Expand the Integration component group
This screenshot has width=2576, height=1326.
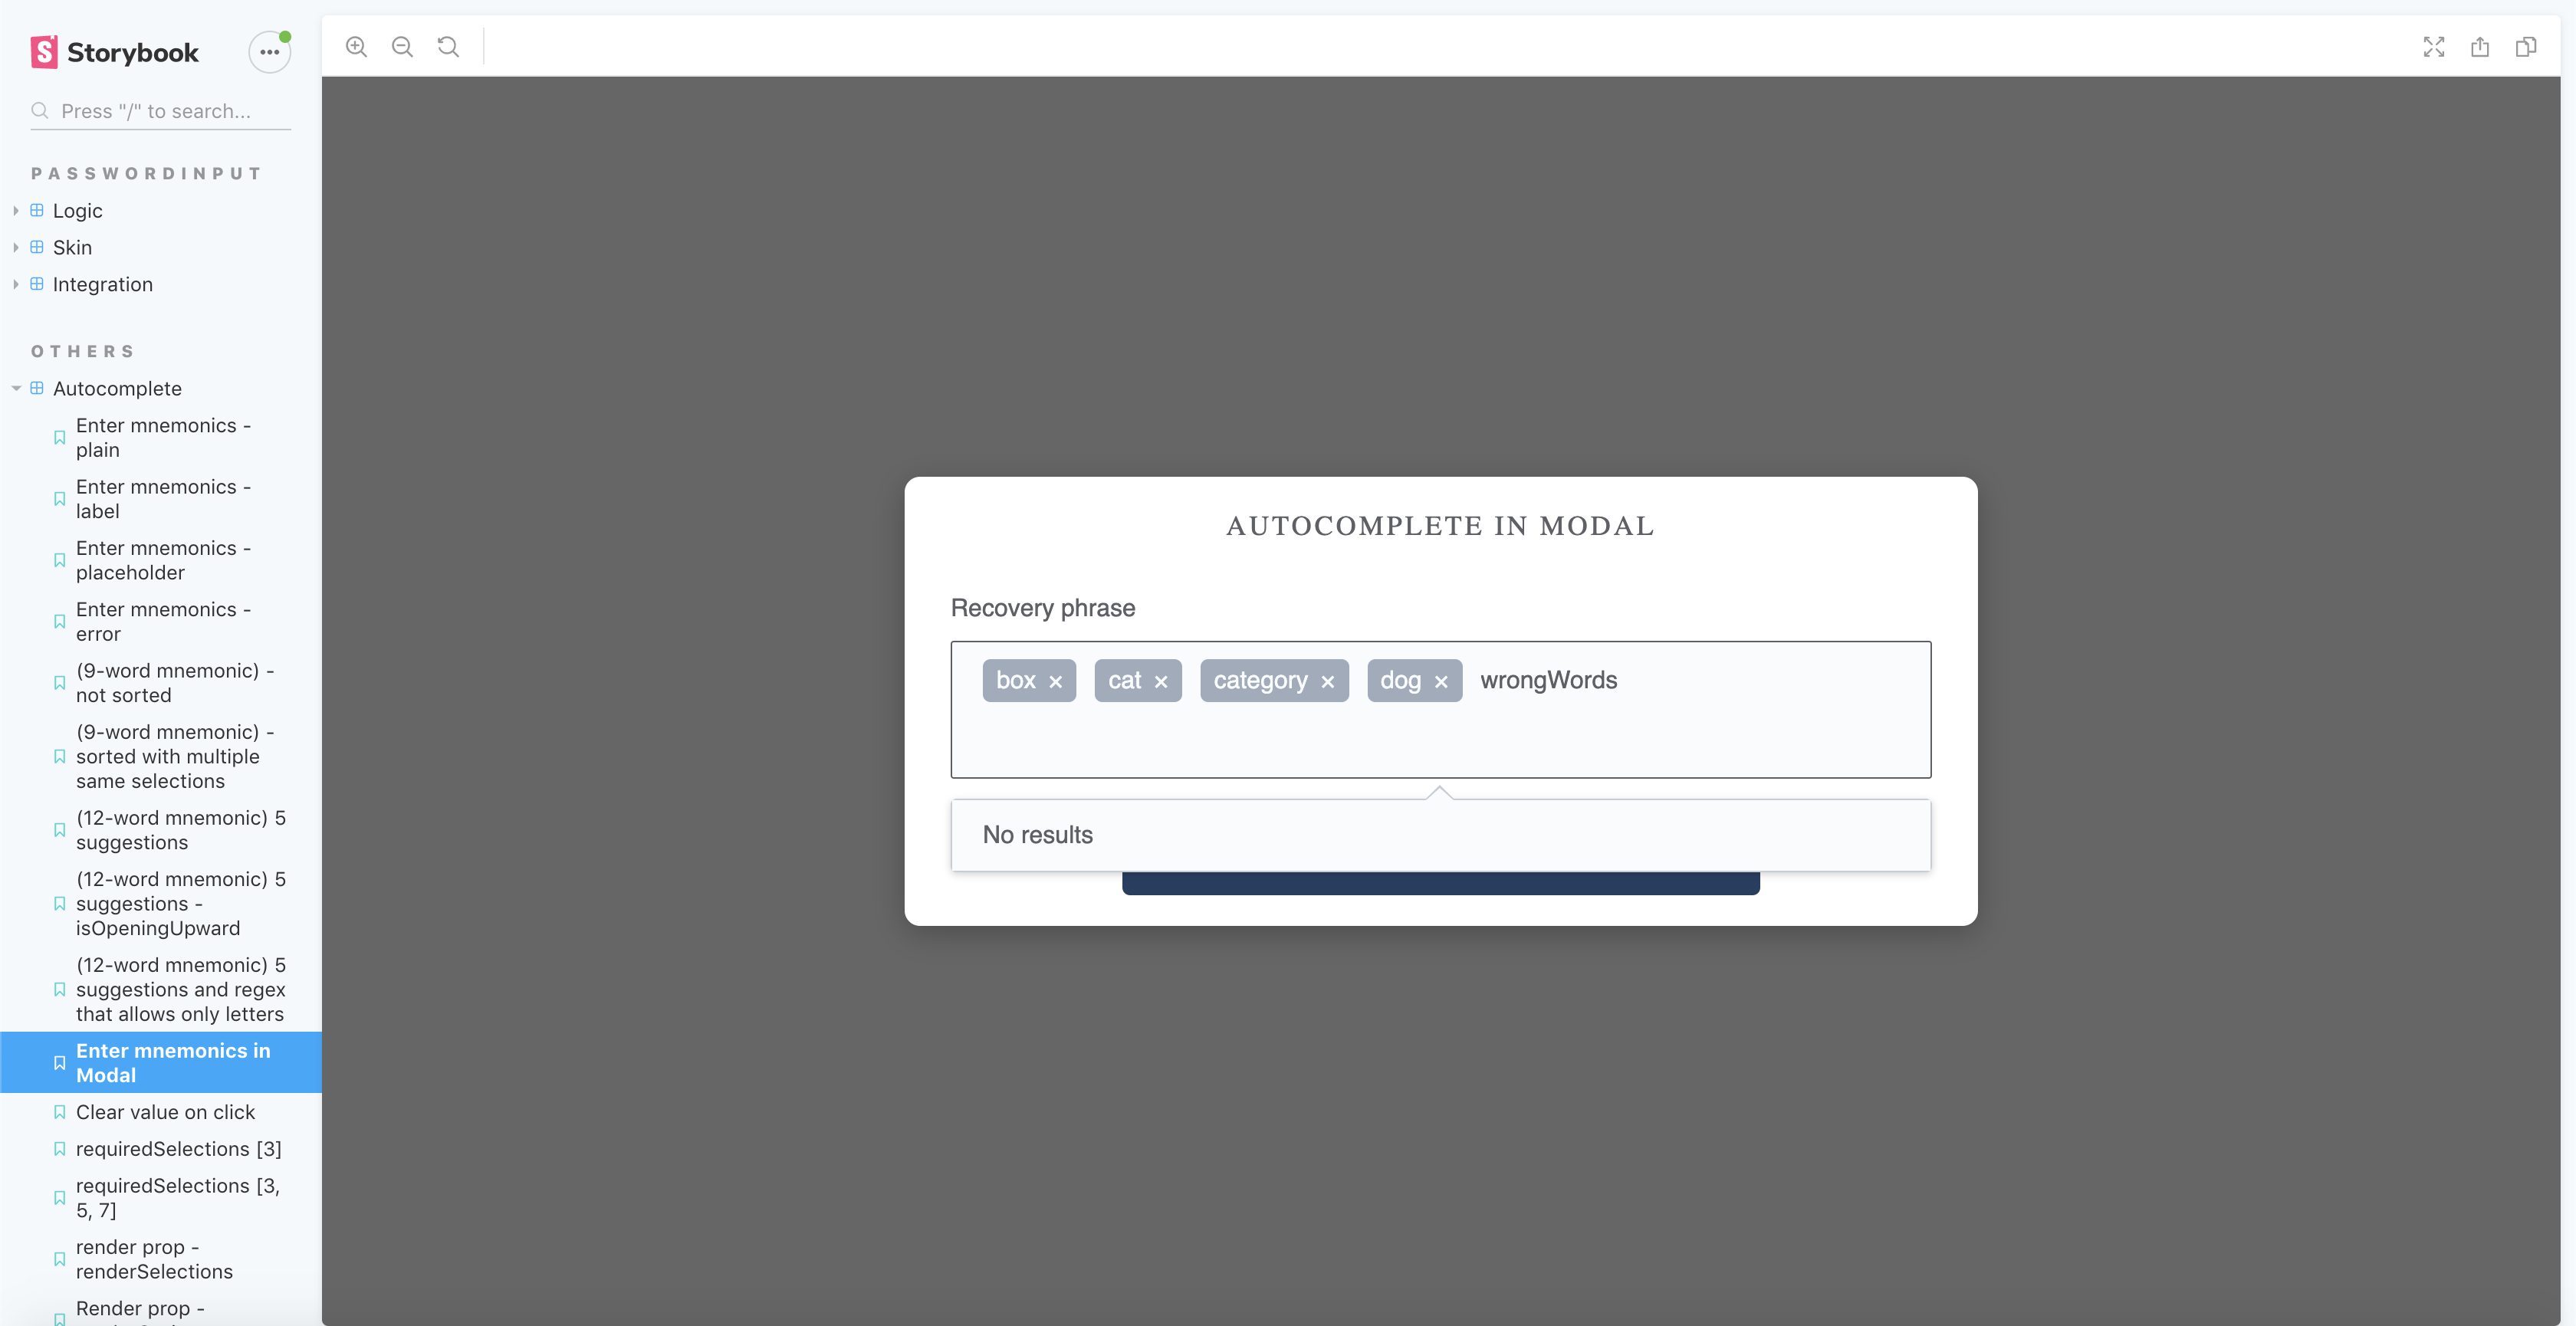click(102, 285)
